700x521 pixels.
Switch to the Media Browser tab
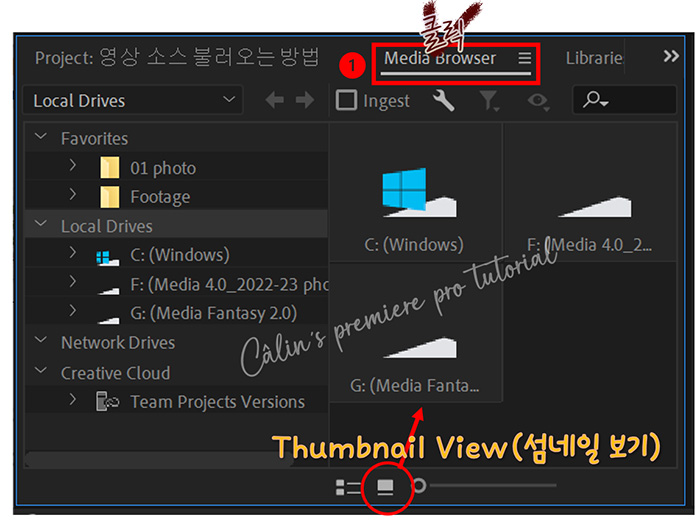(440, 58)
